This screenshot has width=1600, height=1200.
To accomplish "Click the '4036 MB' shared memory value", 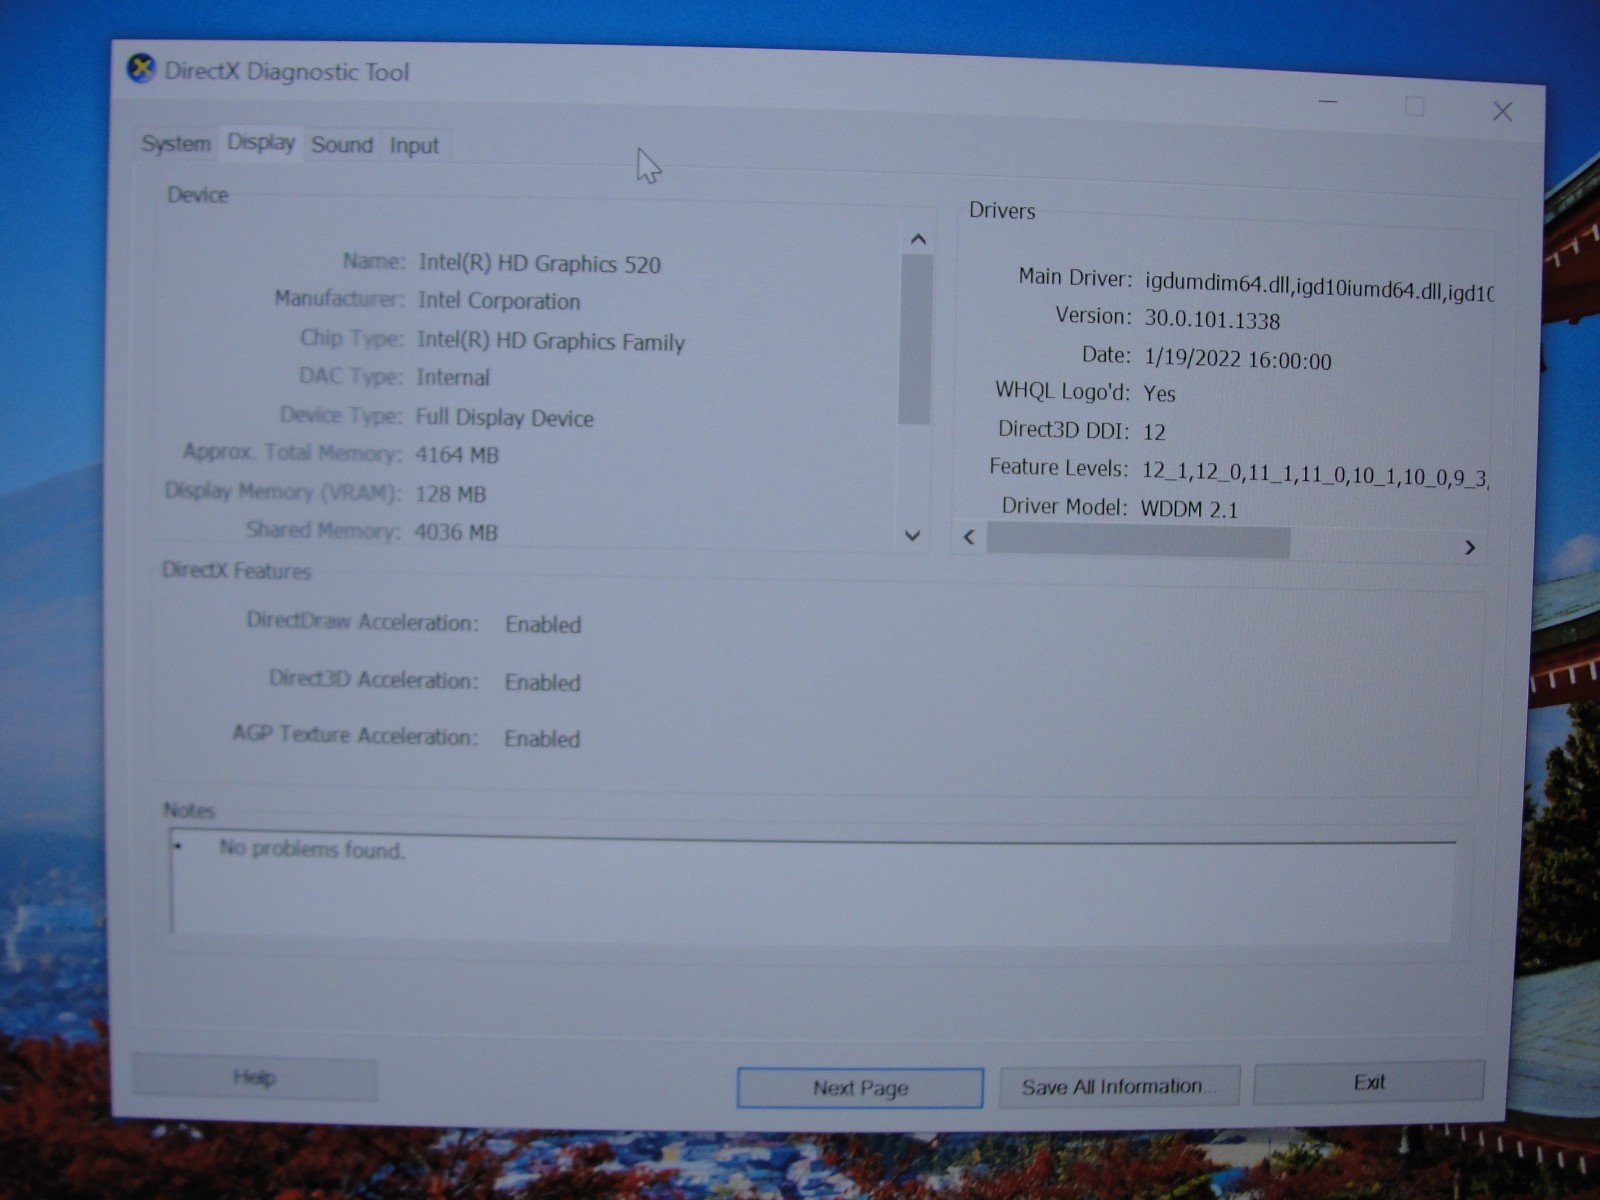I will pos(456,532).
